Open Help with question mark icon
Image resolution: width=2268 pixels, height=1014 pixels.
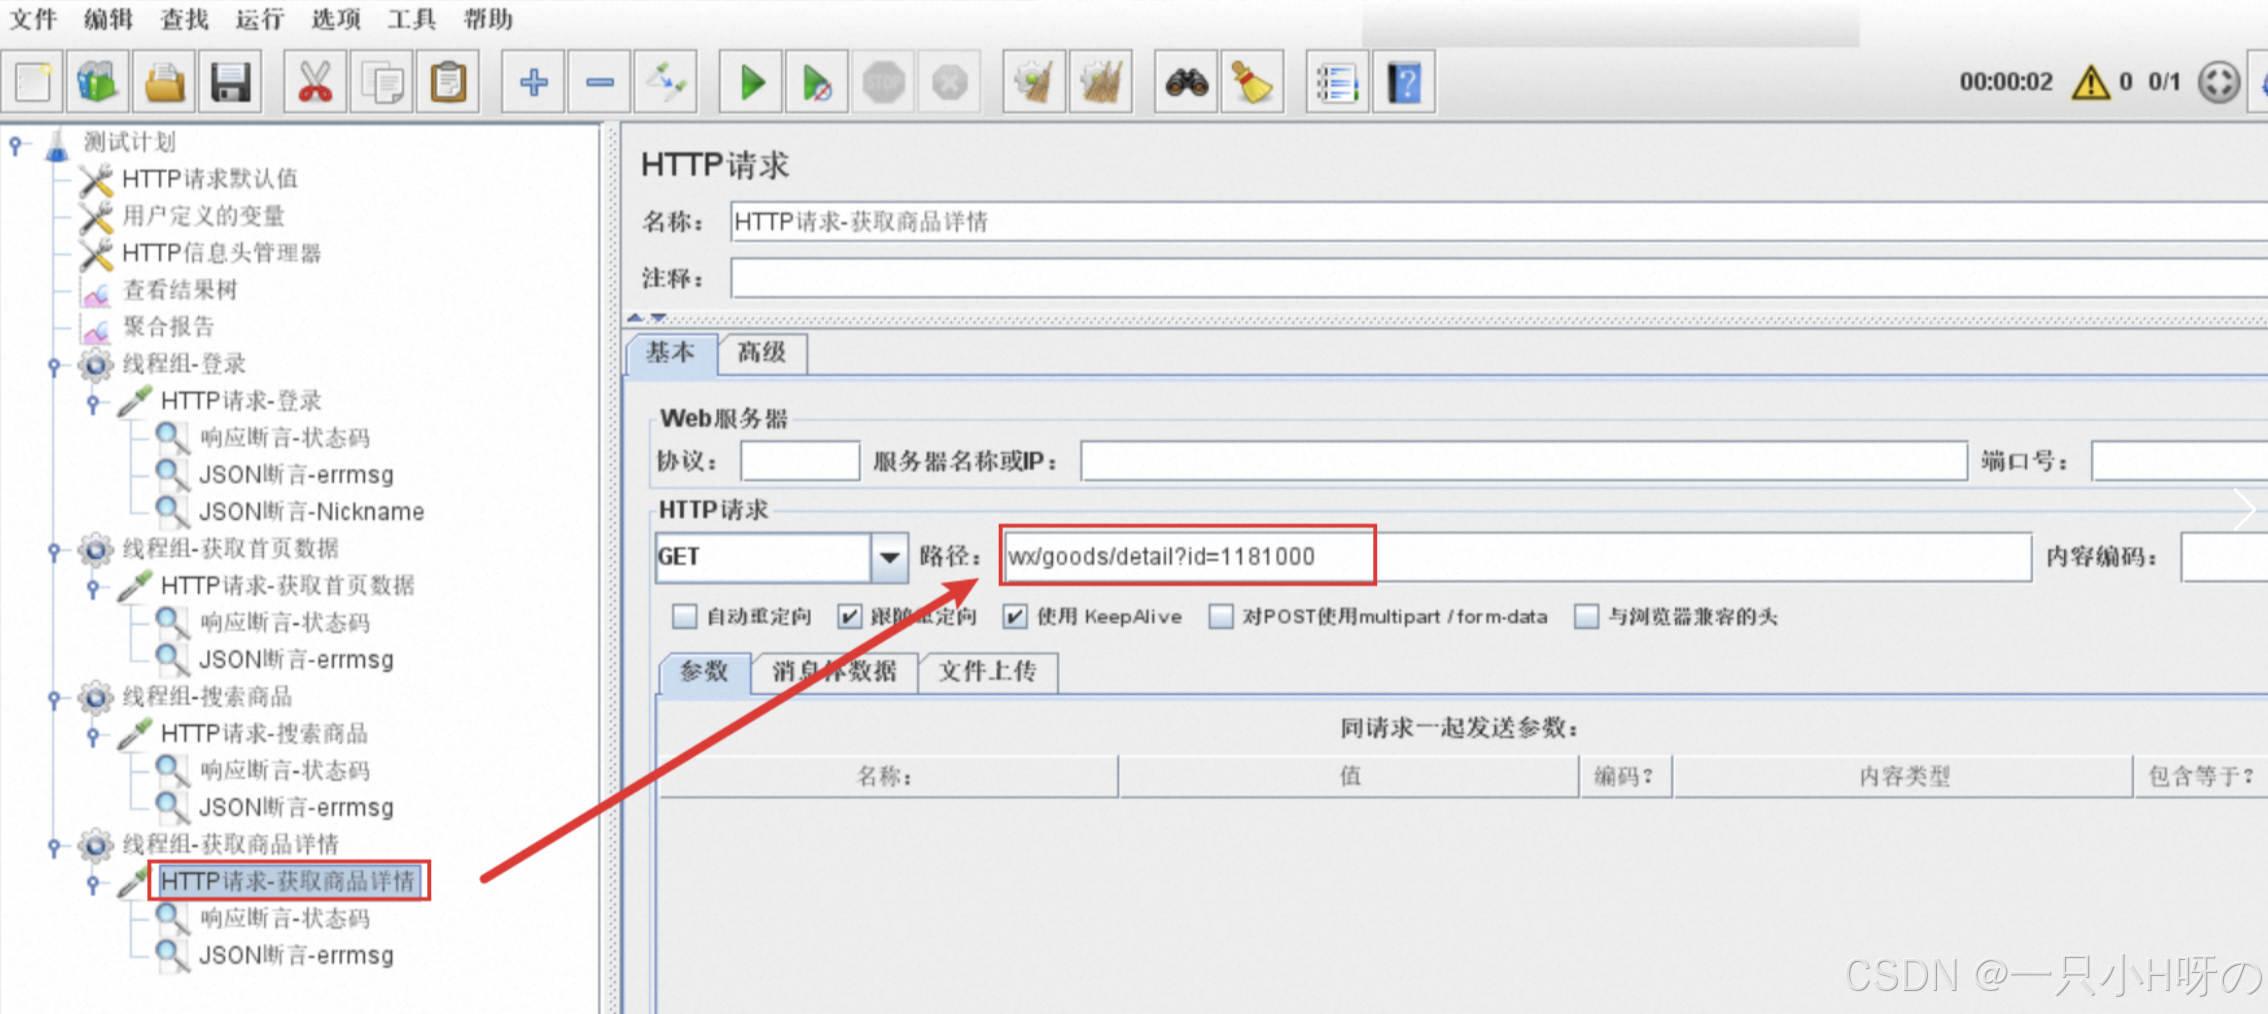(1404, 81)
